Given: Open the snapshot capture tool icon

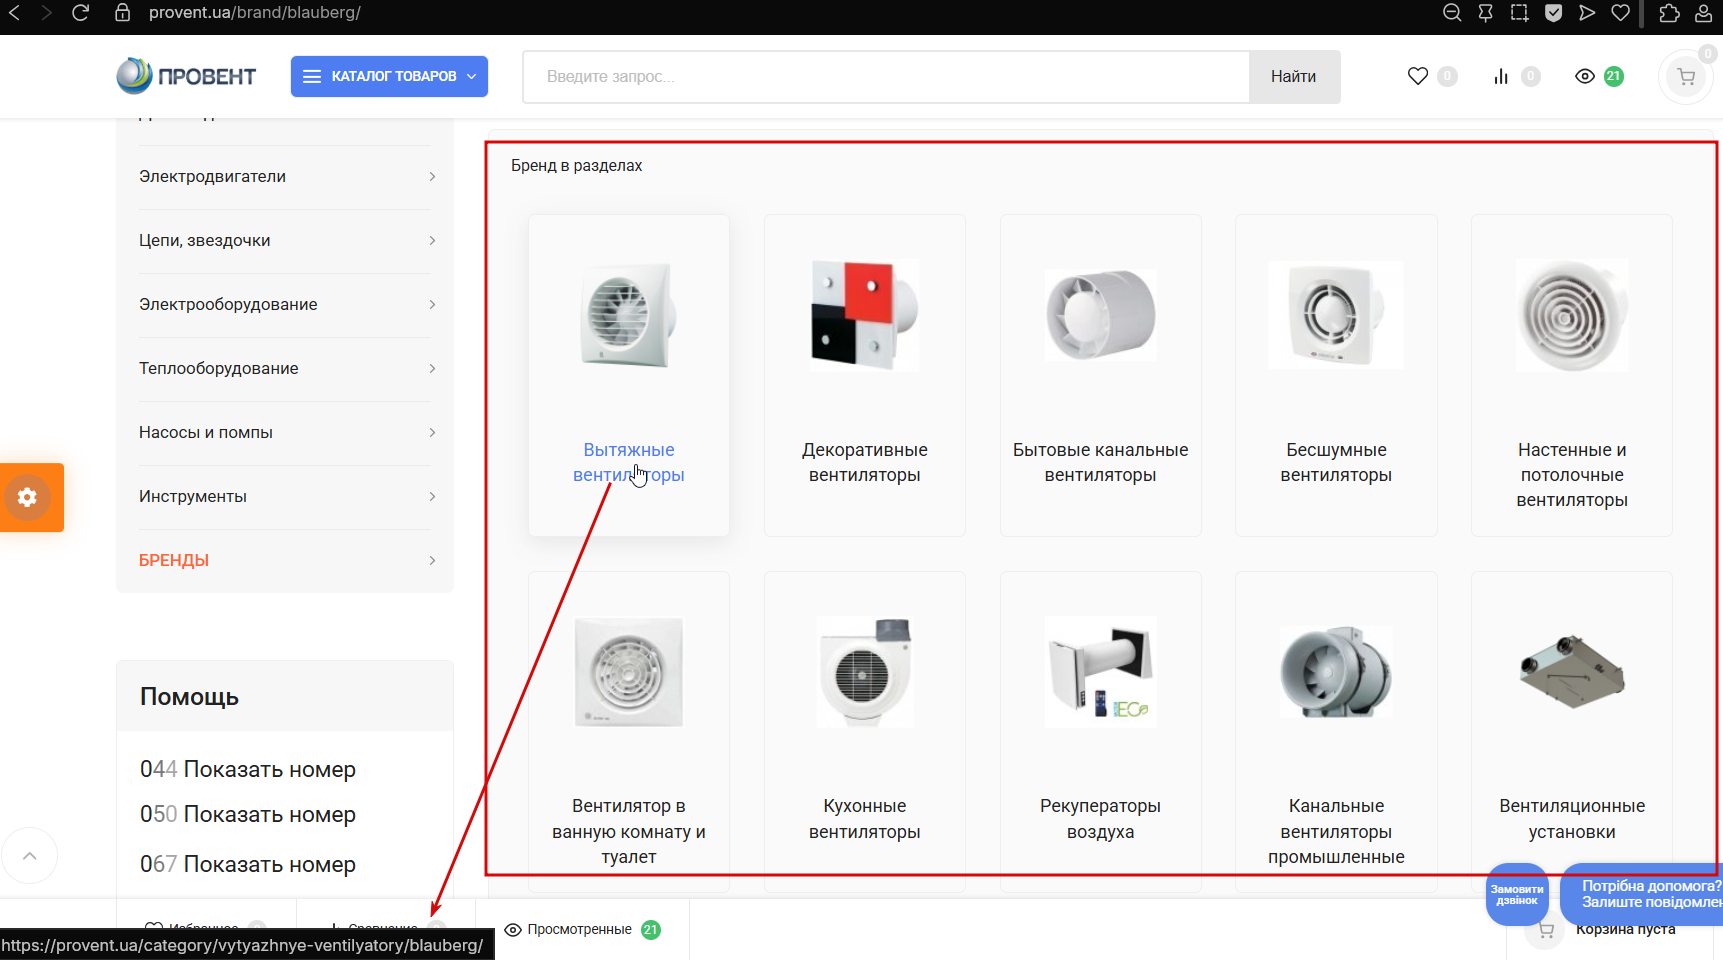Looking at the screenshot, I should pyautogui.click(x=1520, y=13).
